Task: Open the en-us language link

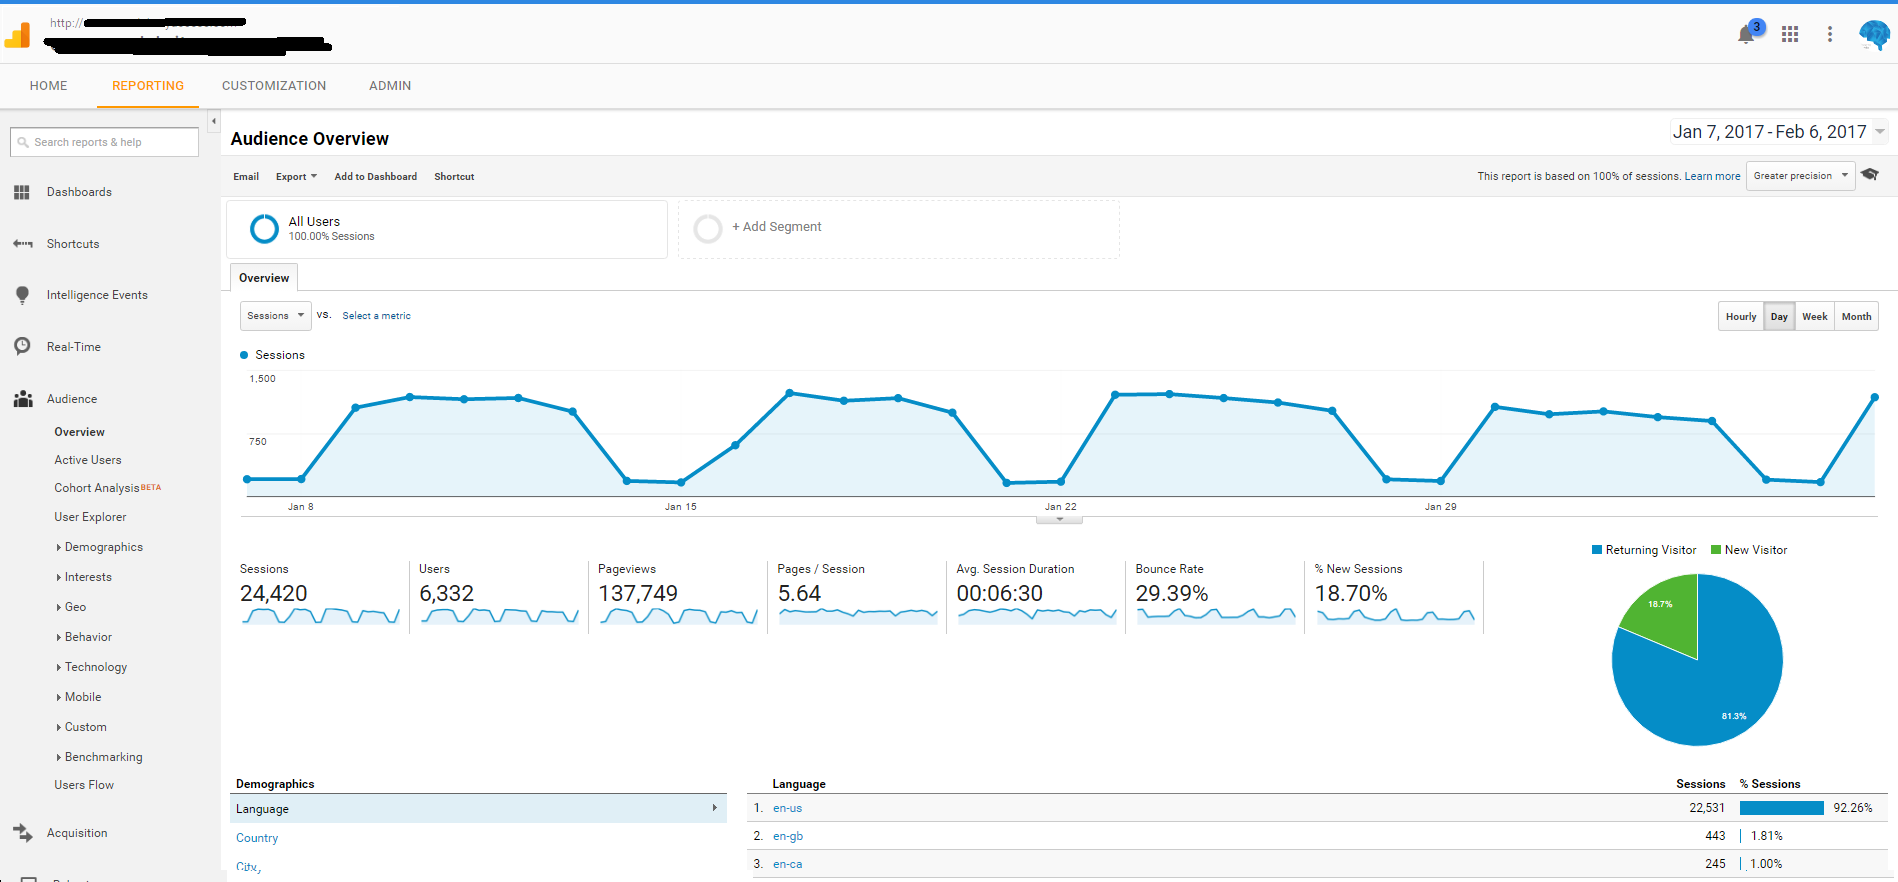Action: click(787, 808)
